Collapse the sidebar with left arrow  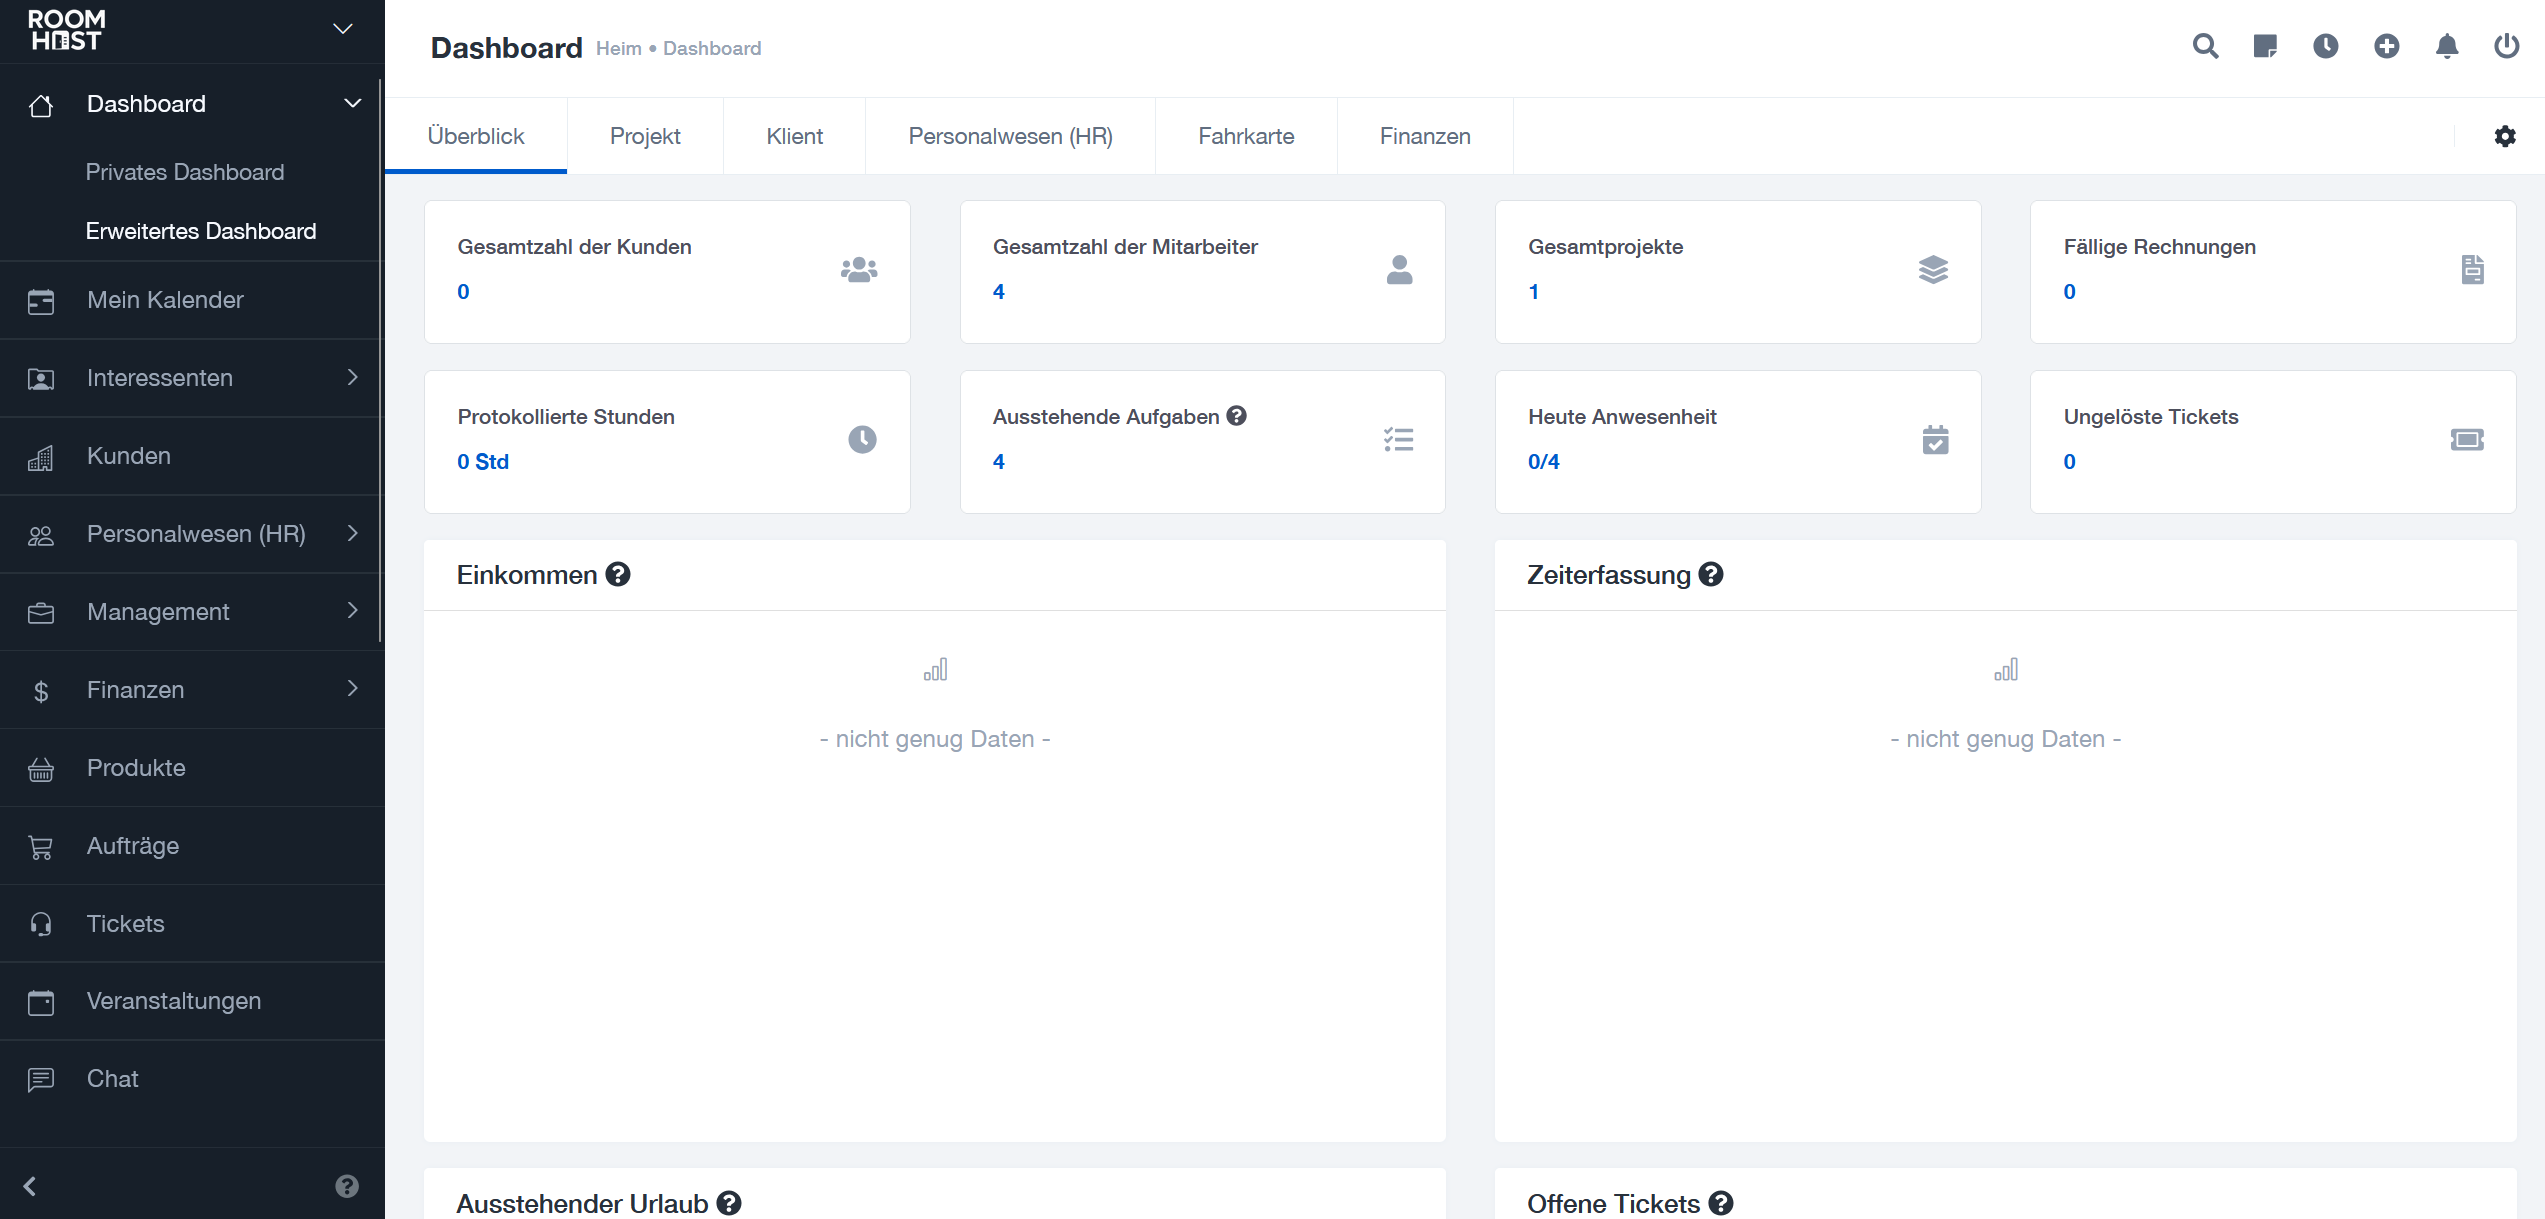click(x=30, y=1186)
